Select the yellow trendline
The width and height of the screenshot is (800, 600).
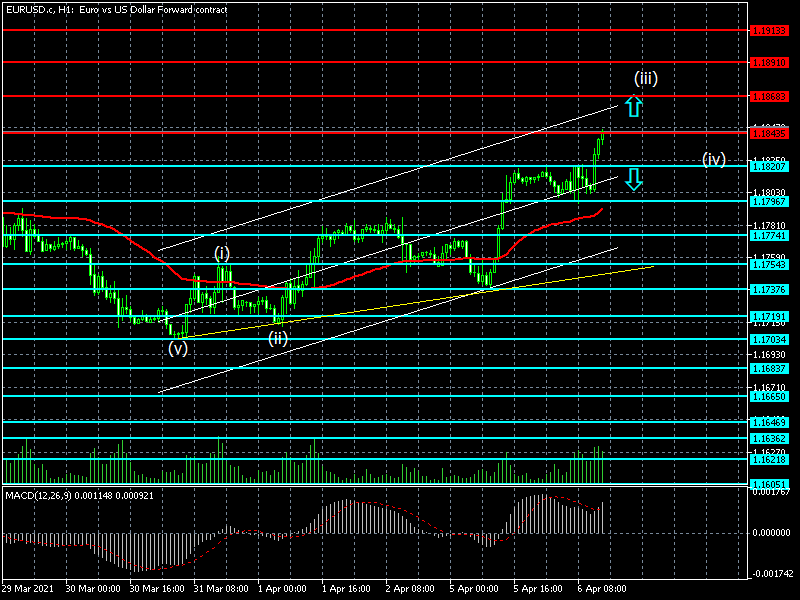pyautogui.click(x=418, y=302)
